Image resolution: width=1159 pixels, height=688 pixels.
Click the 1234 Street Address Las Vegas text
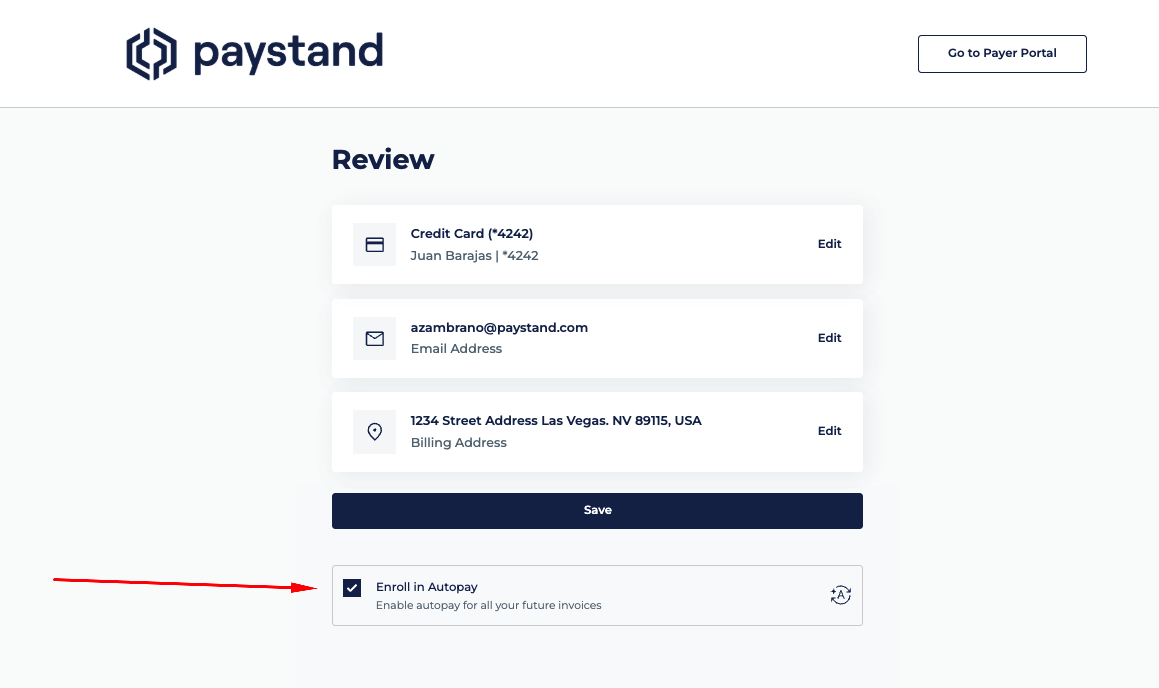(x=556, y=421)
